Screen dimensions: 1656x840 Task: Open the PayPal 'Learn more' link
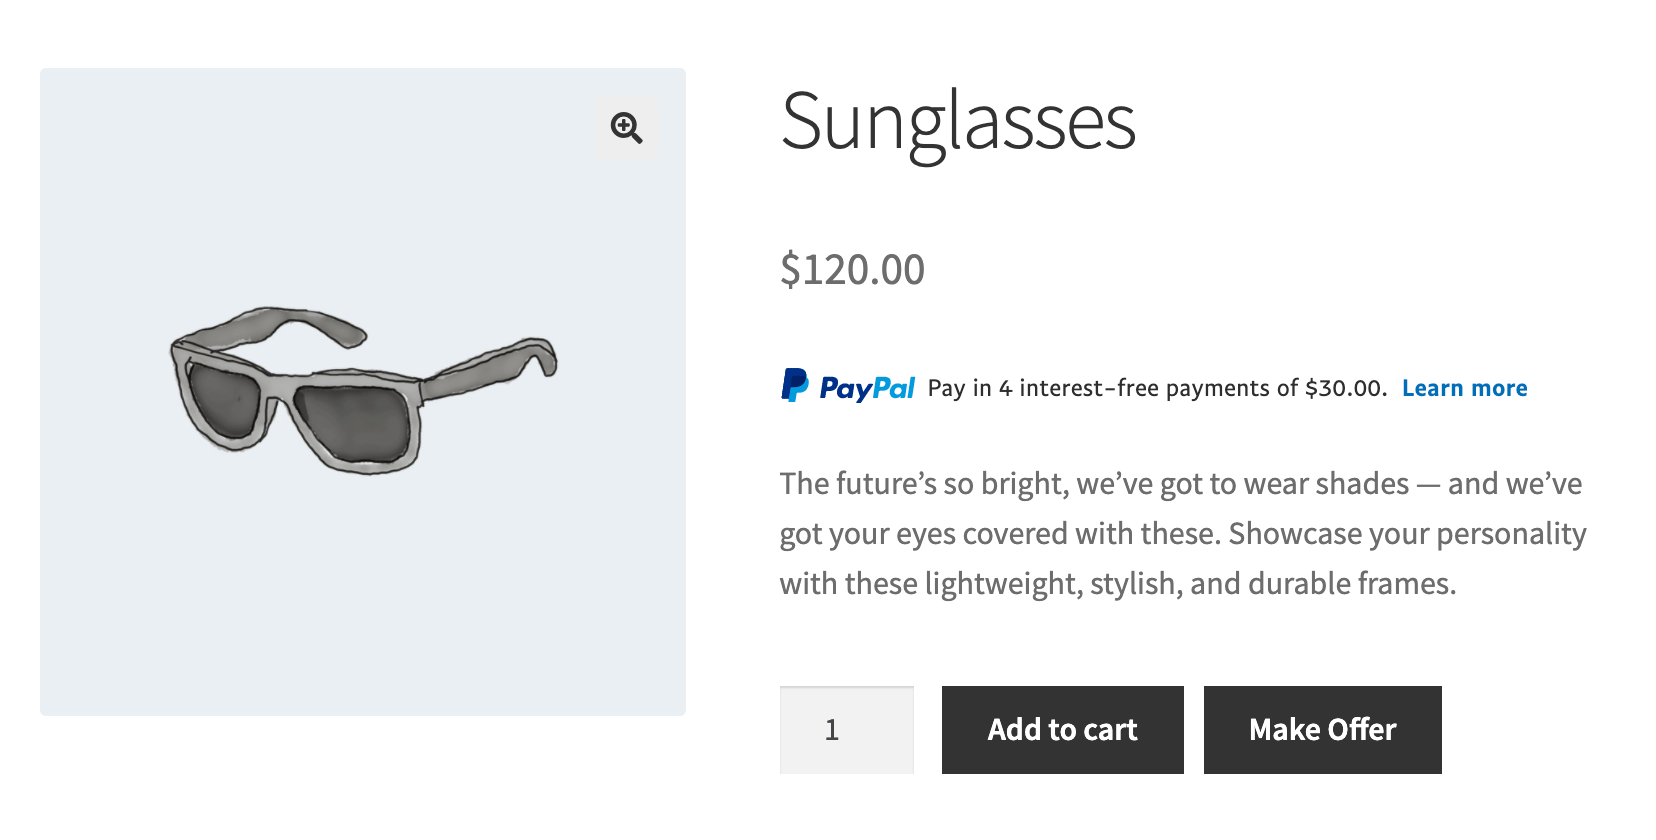click(1464, 388)
